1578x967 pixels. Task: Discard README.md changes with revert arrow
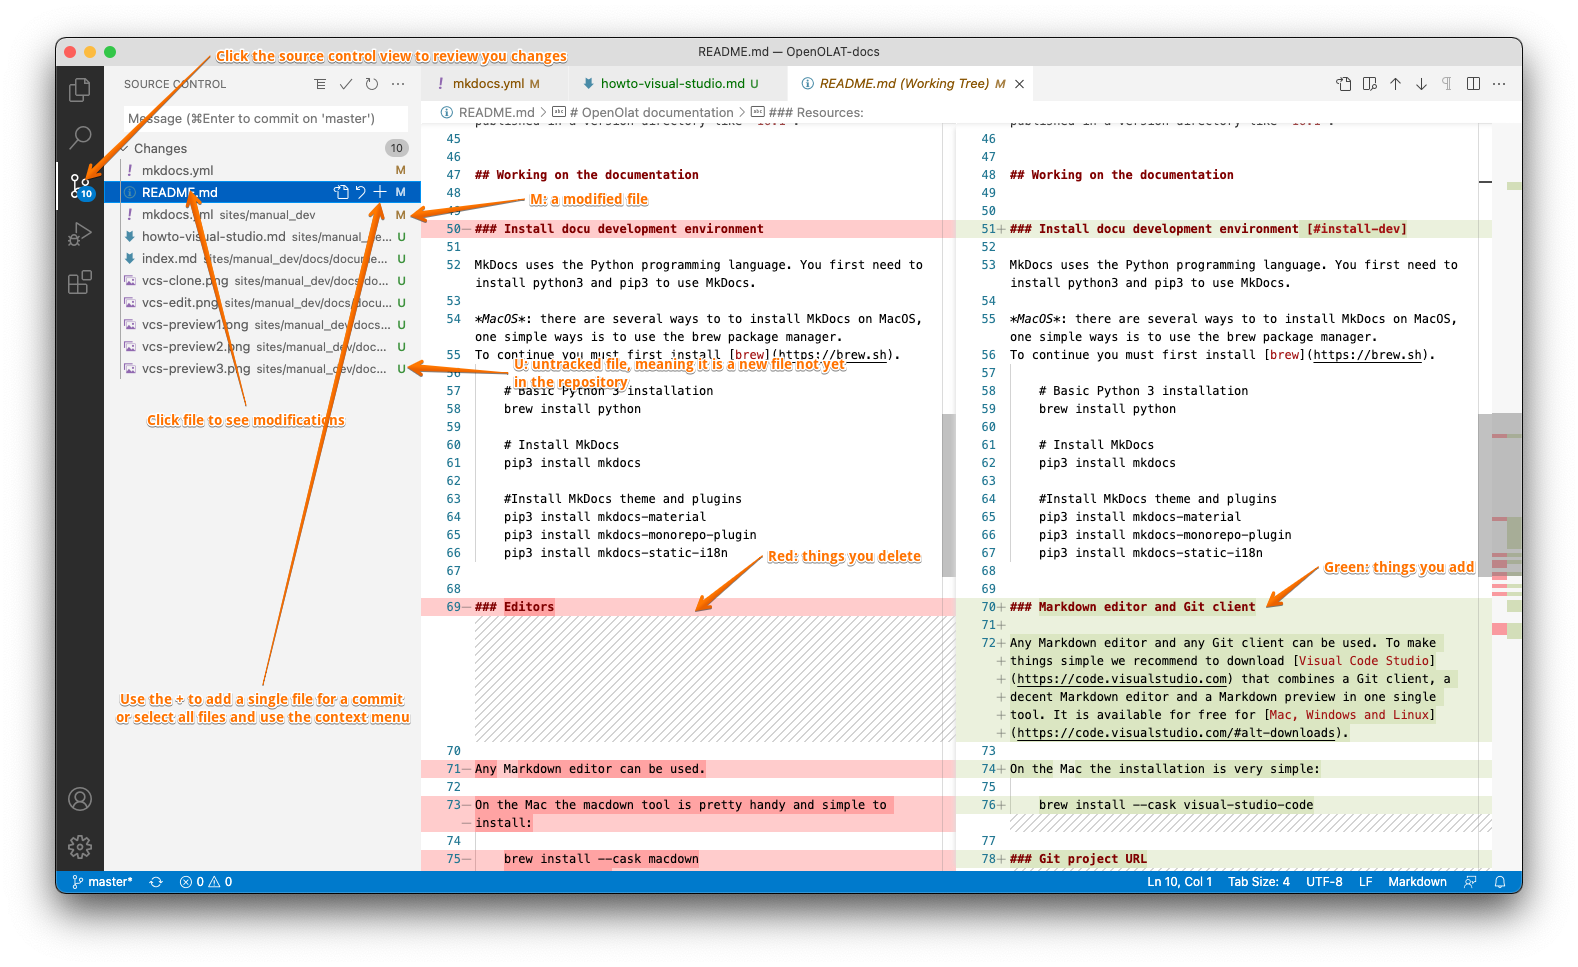pos(361,192)
